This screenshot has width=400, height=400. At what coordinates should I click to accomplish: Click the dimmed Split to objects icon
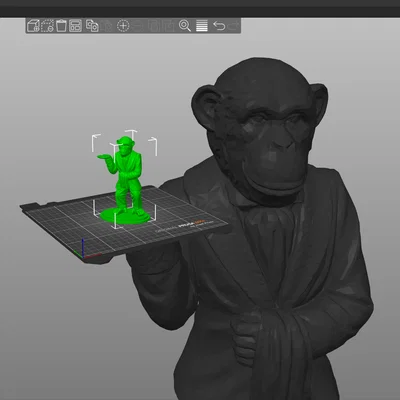tap(154, 26)
